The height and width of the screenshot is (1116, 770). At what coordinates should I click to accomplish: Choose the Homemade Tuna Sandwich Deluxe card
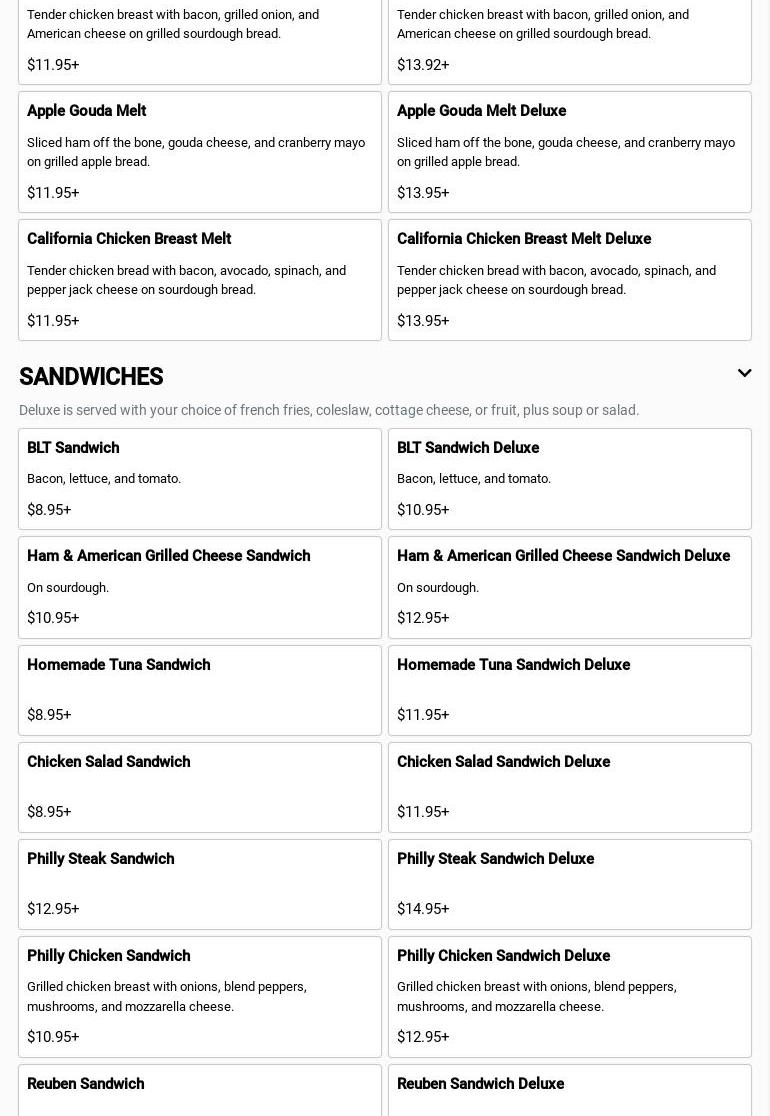click(569, 690)
